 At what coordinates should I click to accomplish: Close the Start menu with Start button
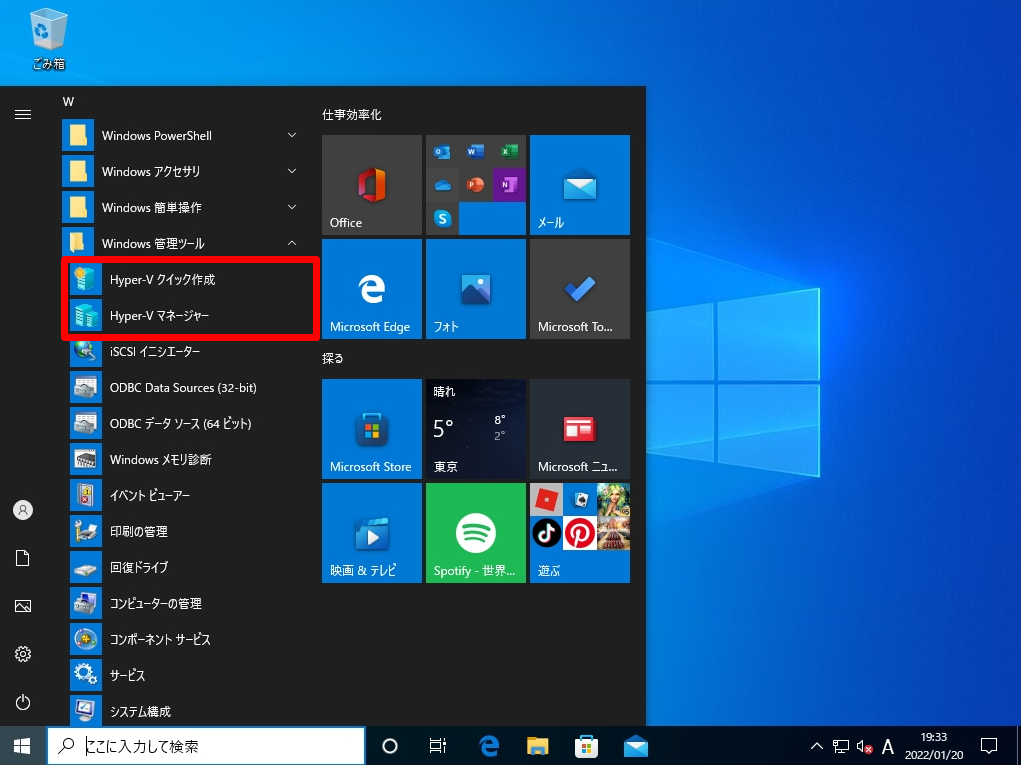[23, 746]
